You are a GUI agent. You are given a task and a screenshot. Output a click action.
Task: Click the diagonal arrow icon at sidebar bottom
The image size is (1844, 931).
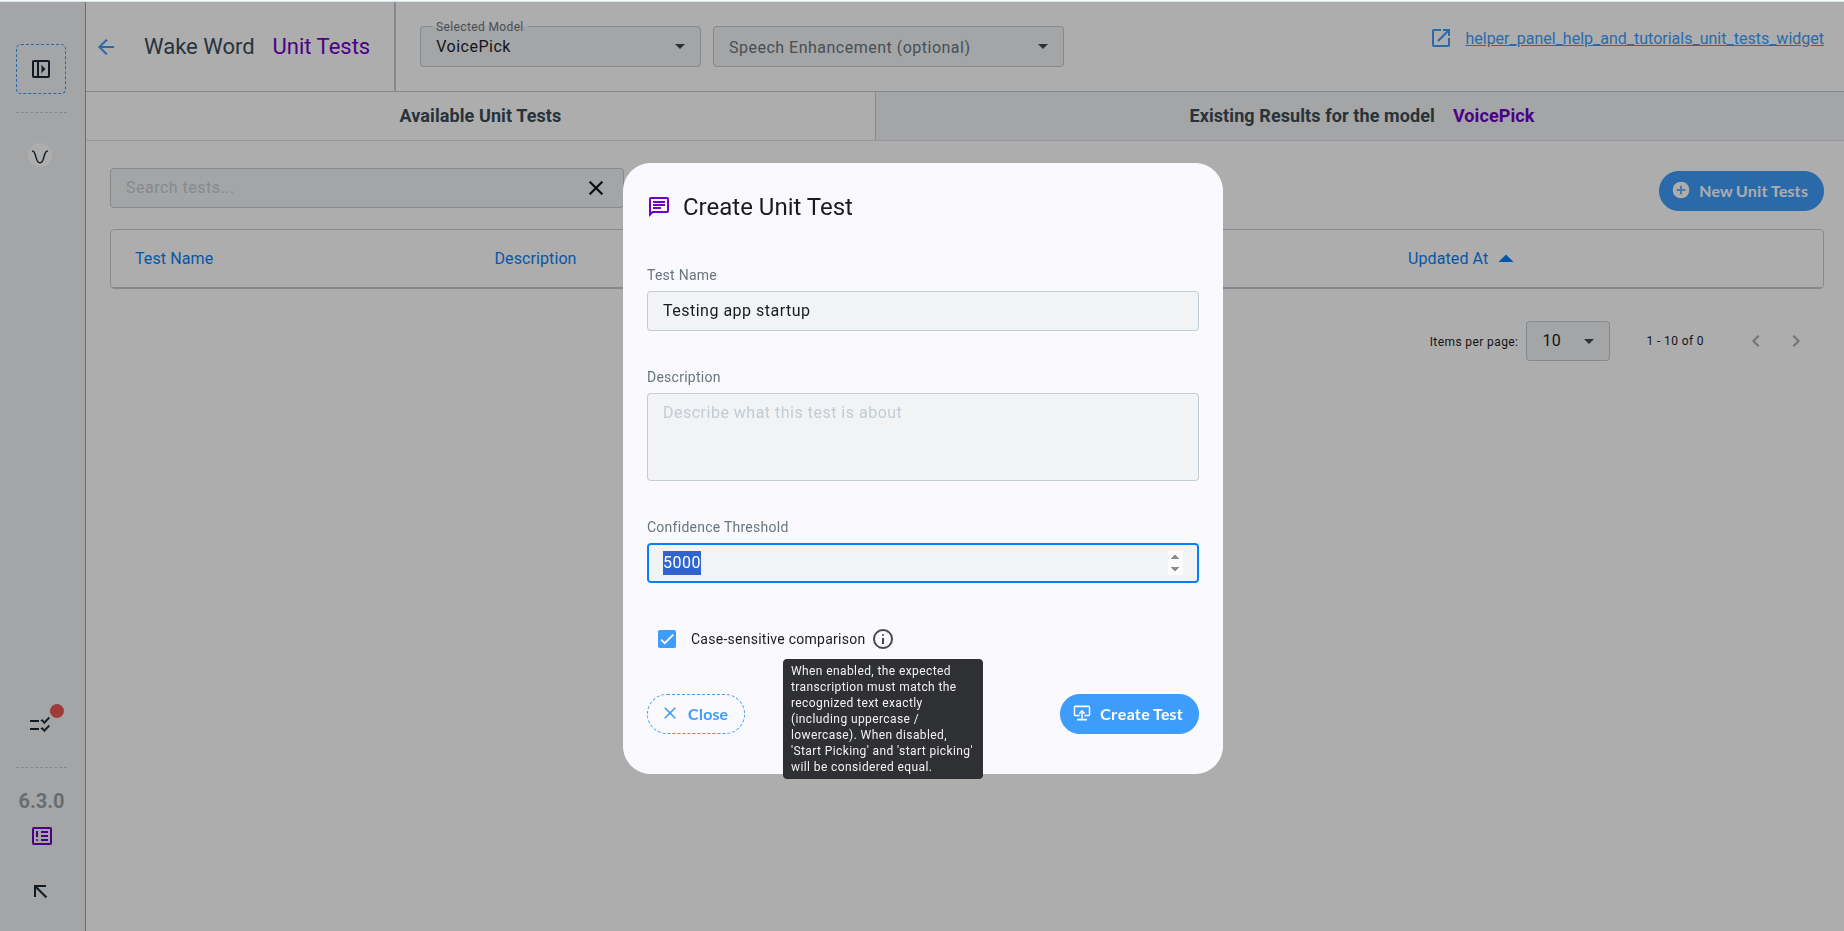tap(40, 891)
